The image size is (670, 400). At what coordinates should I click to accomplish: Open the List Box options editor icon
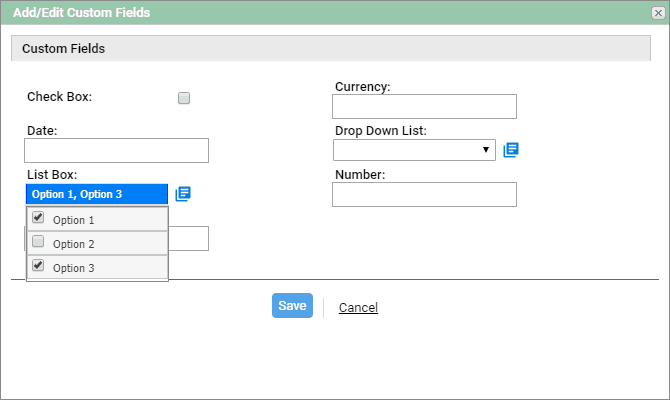pos(183,194)
